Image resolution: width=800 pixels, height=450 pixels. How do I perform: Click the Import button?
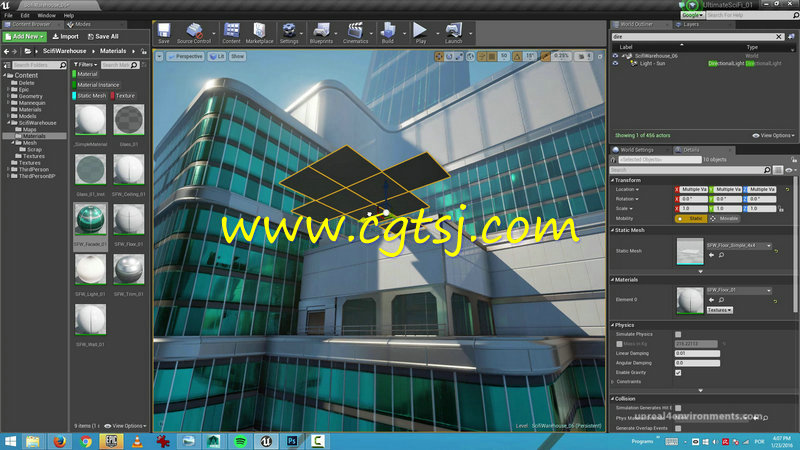pyautogui.click(x=65, y=37)
